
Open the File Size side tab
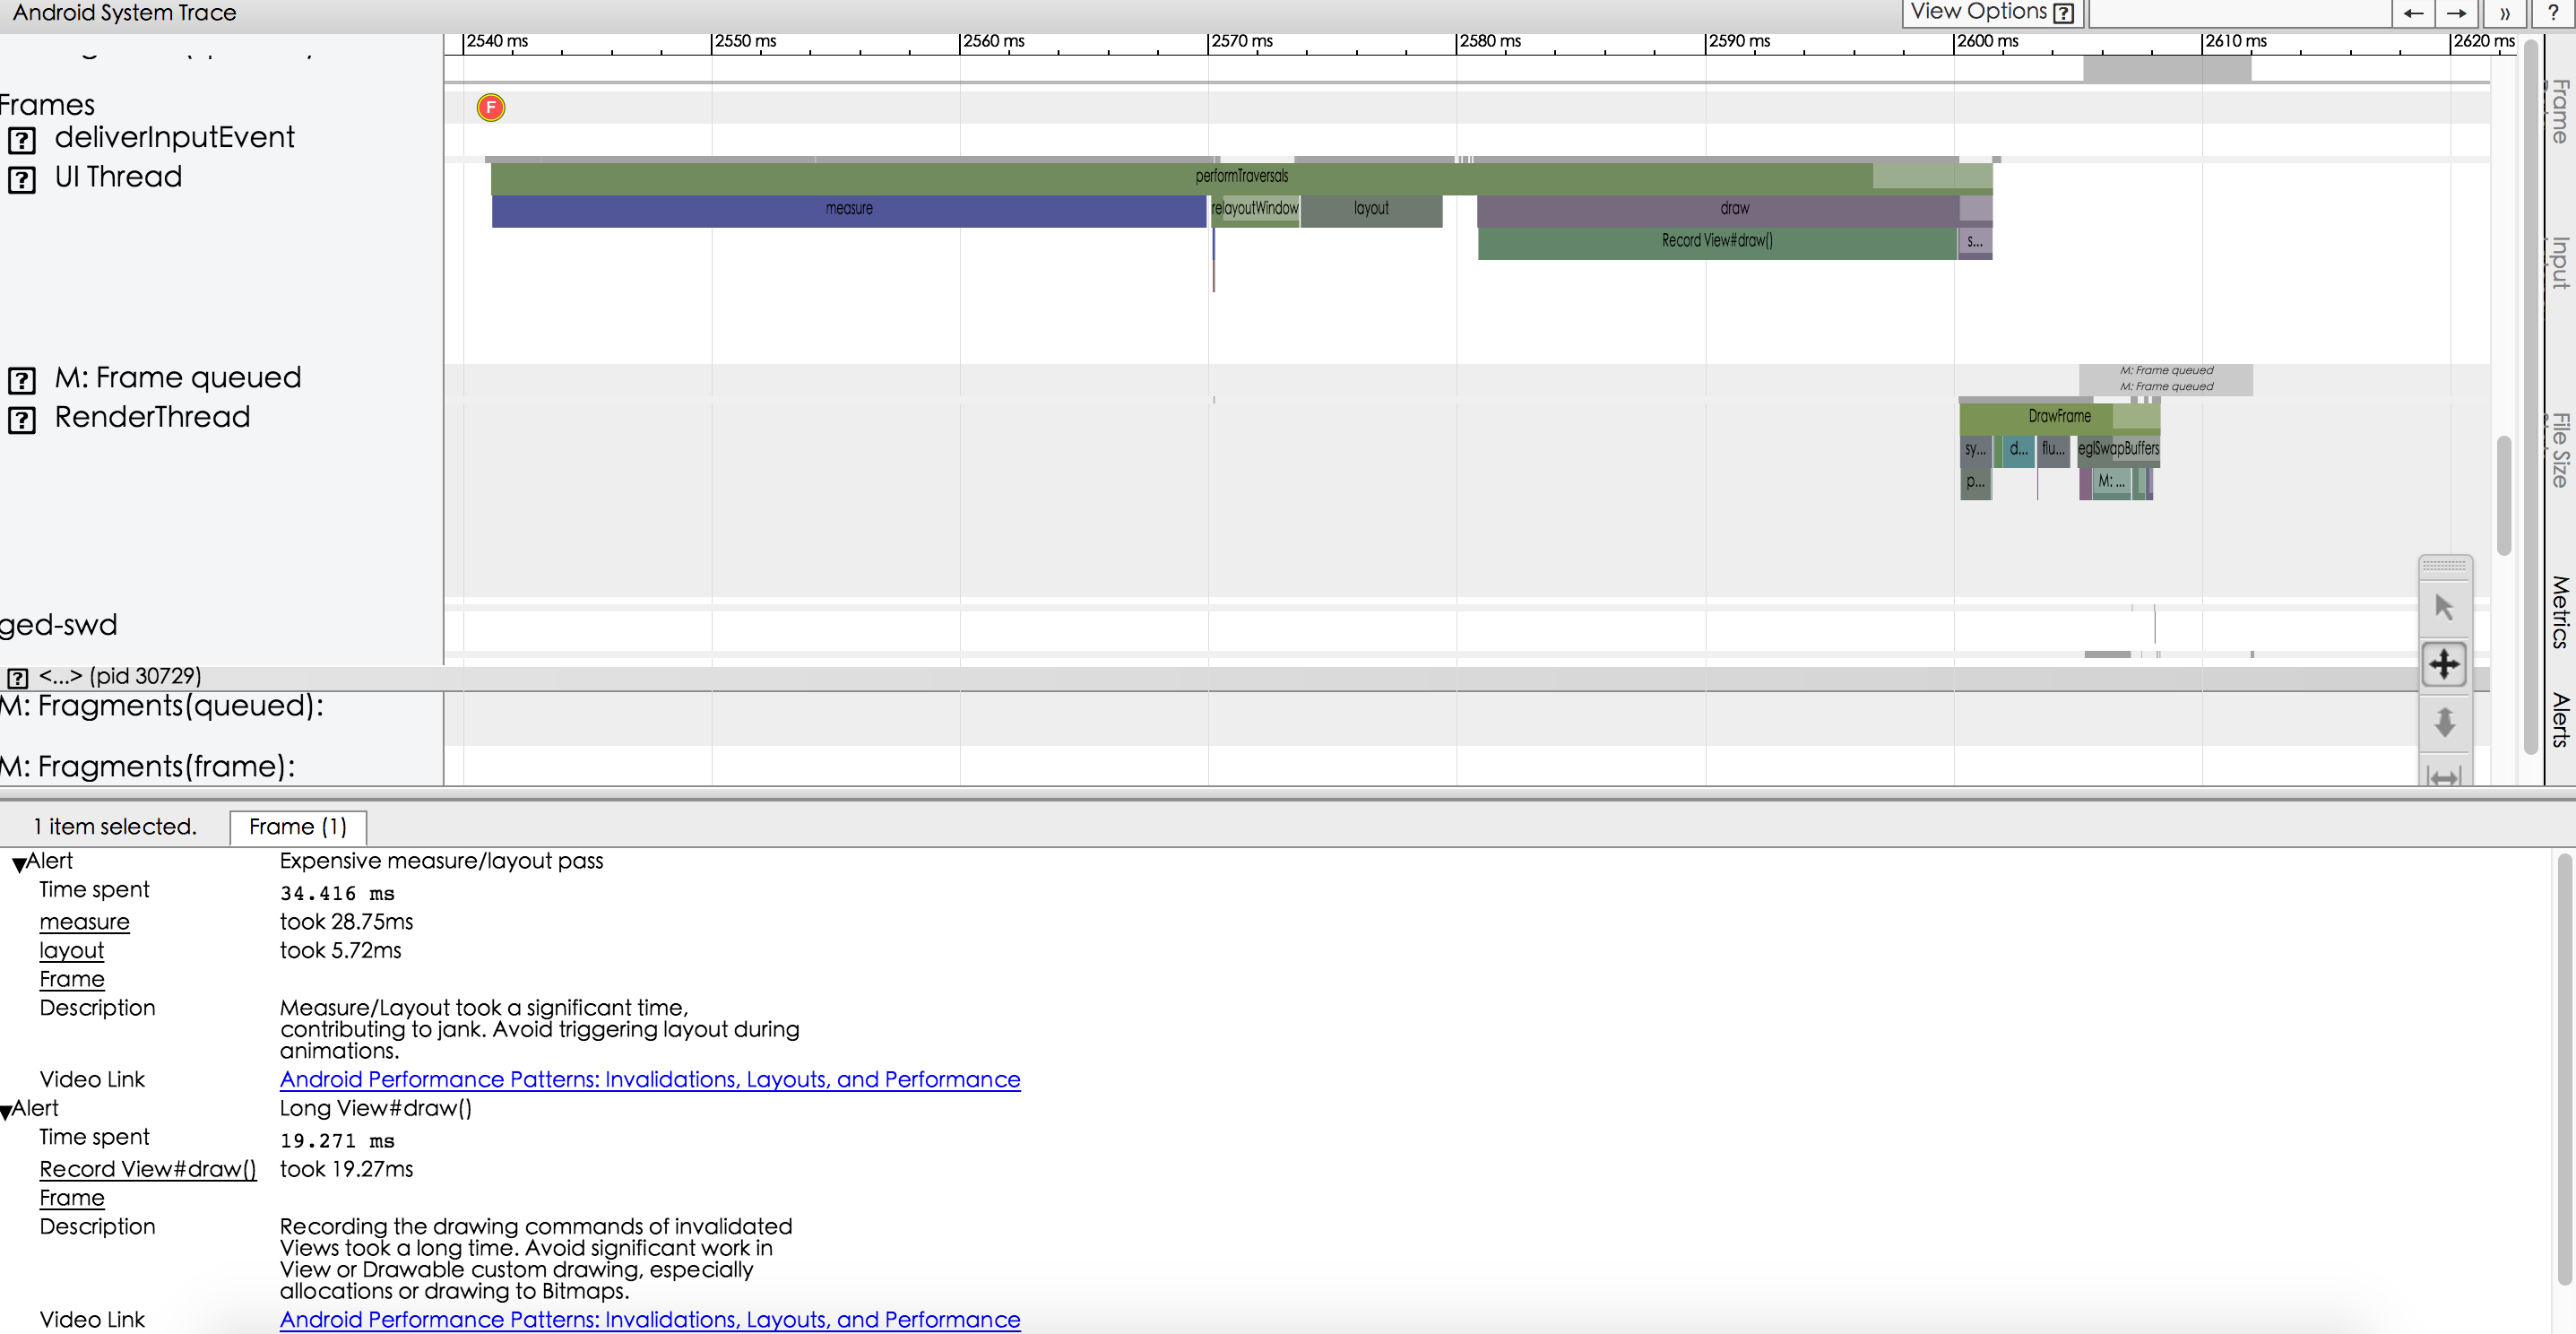[x=2560, y=450]
